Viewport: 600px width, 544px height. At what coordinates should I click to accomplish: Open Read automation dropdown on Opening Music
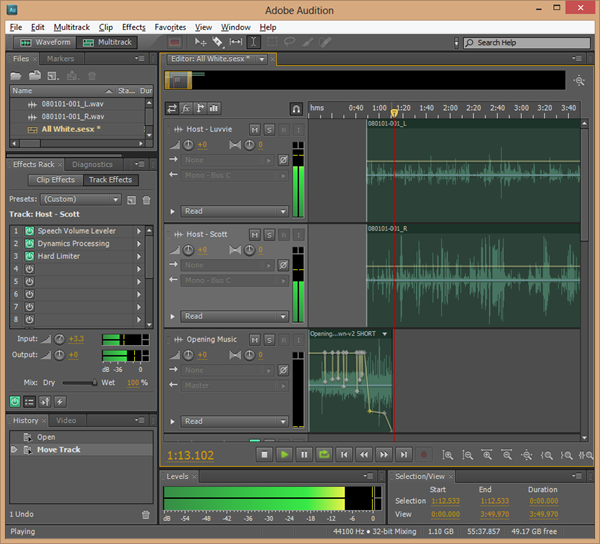point(234,422)
